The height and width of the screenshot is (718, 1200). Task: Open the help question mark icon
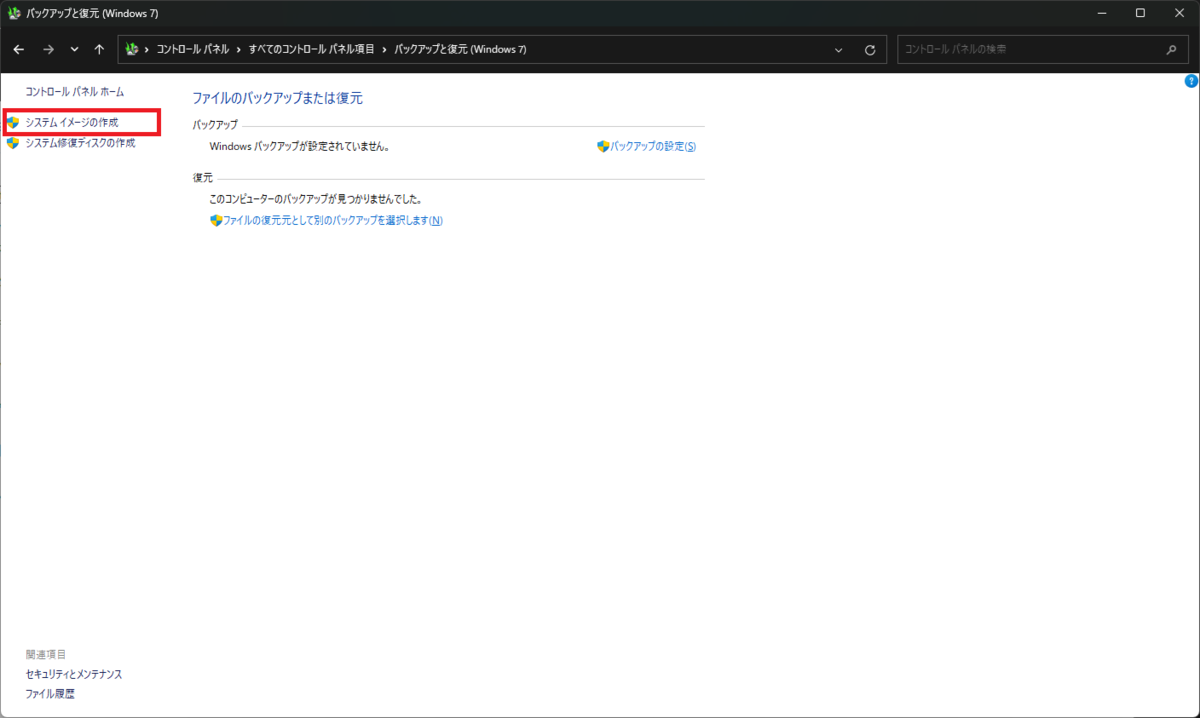[x=1191, y=81]
